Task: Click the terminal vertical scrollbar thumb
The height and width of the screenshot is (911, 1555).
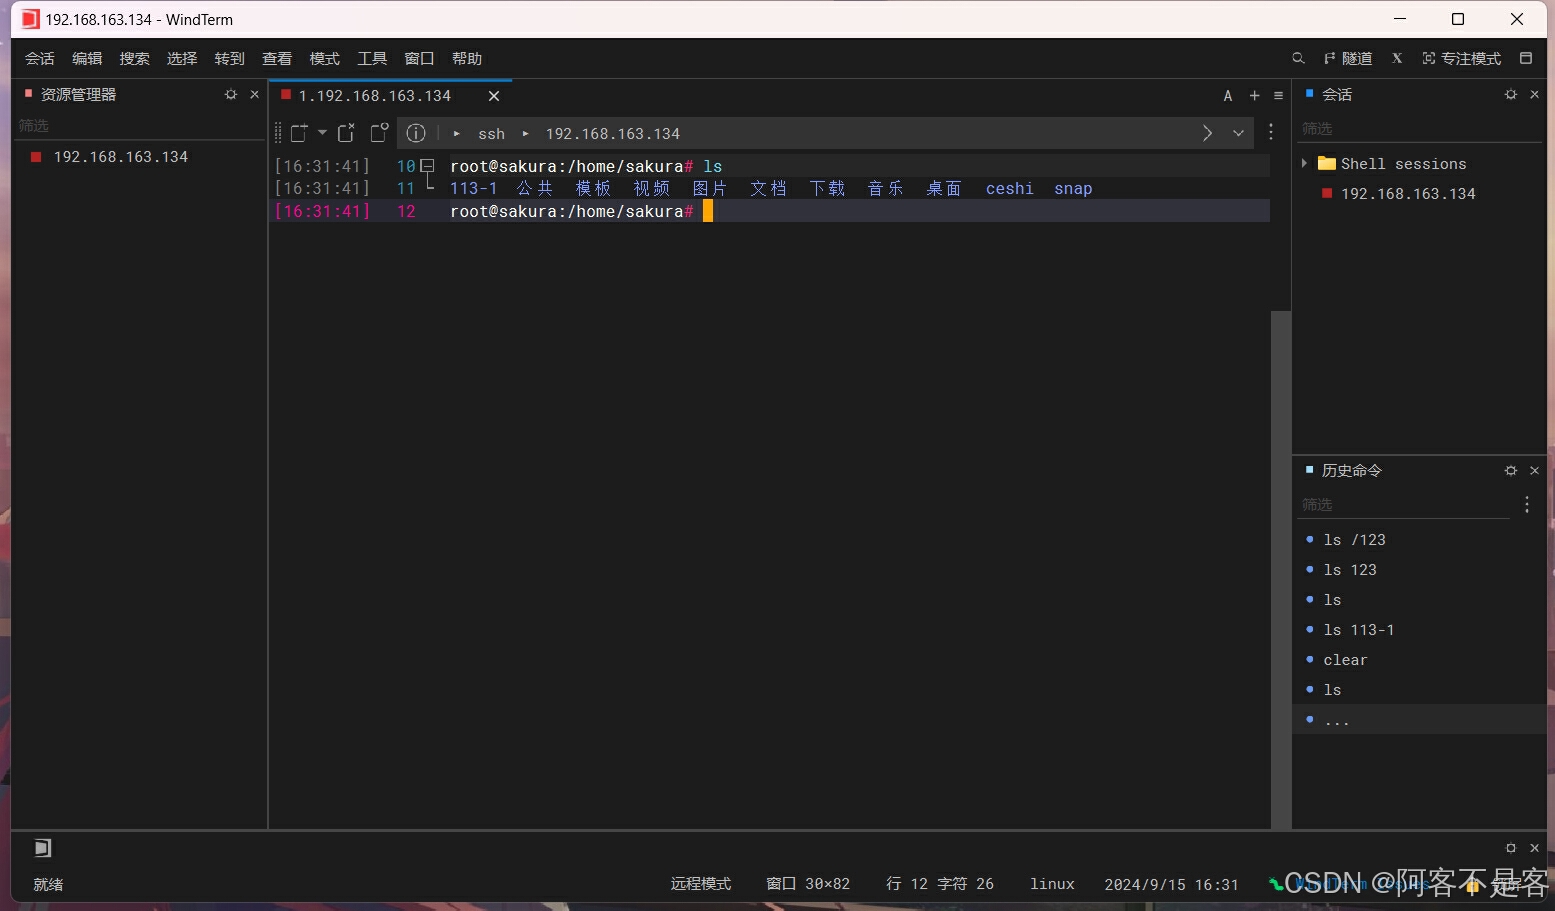Action: 1280,569
